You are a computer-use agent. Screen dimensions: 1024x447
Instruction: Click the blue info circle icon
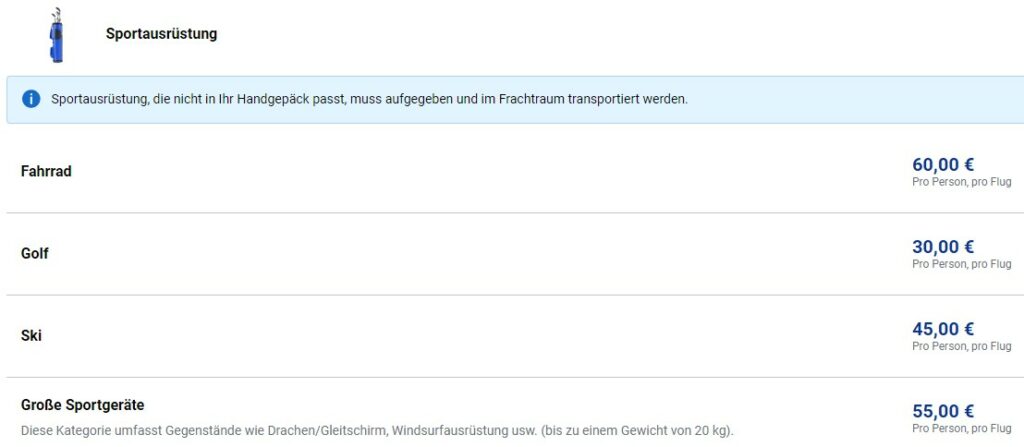(x=31, y=99)
